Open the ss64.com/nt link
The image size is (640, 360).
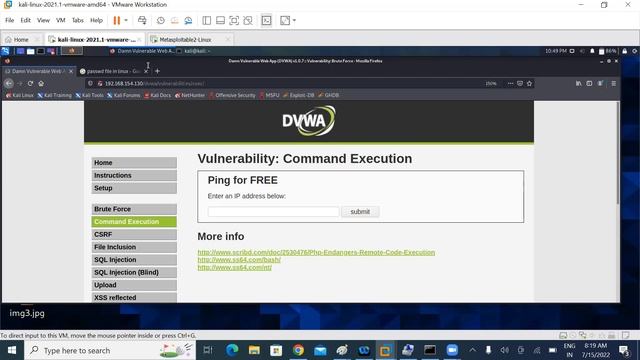point(235,267)
